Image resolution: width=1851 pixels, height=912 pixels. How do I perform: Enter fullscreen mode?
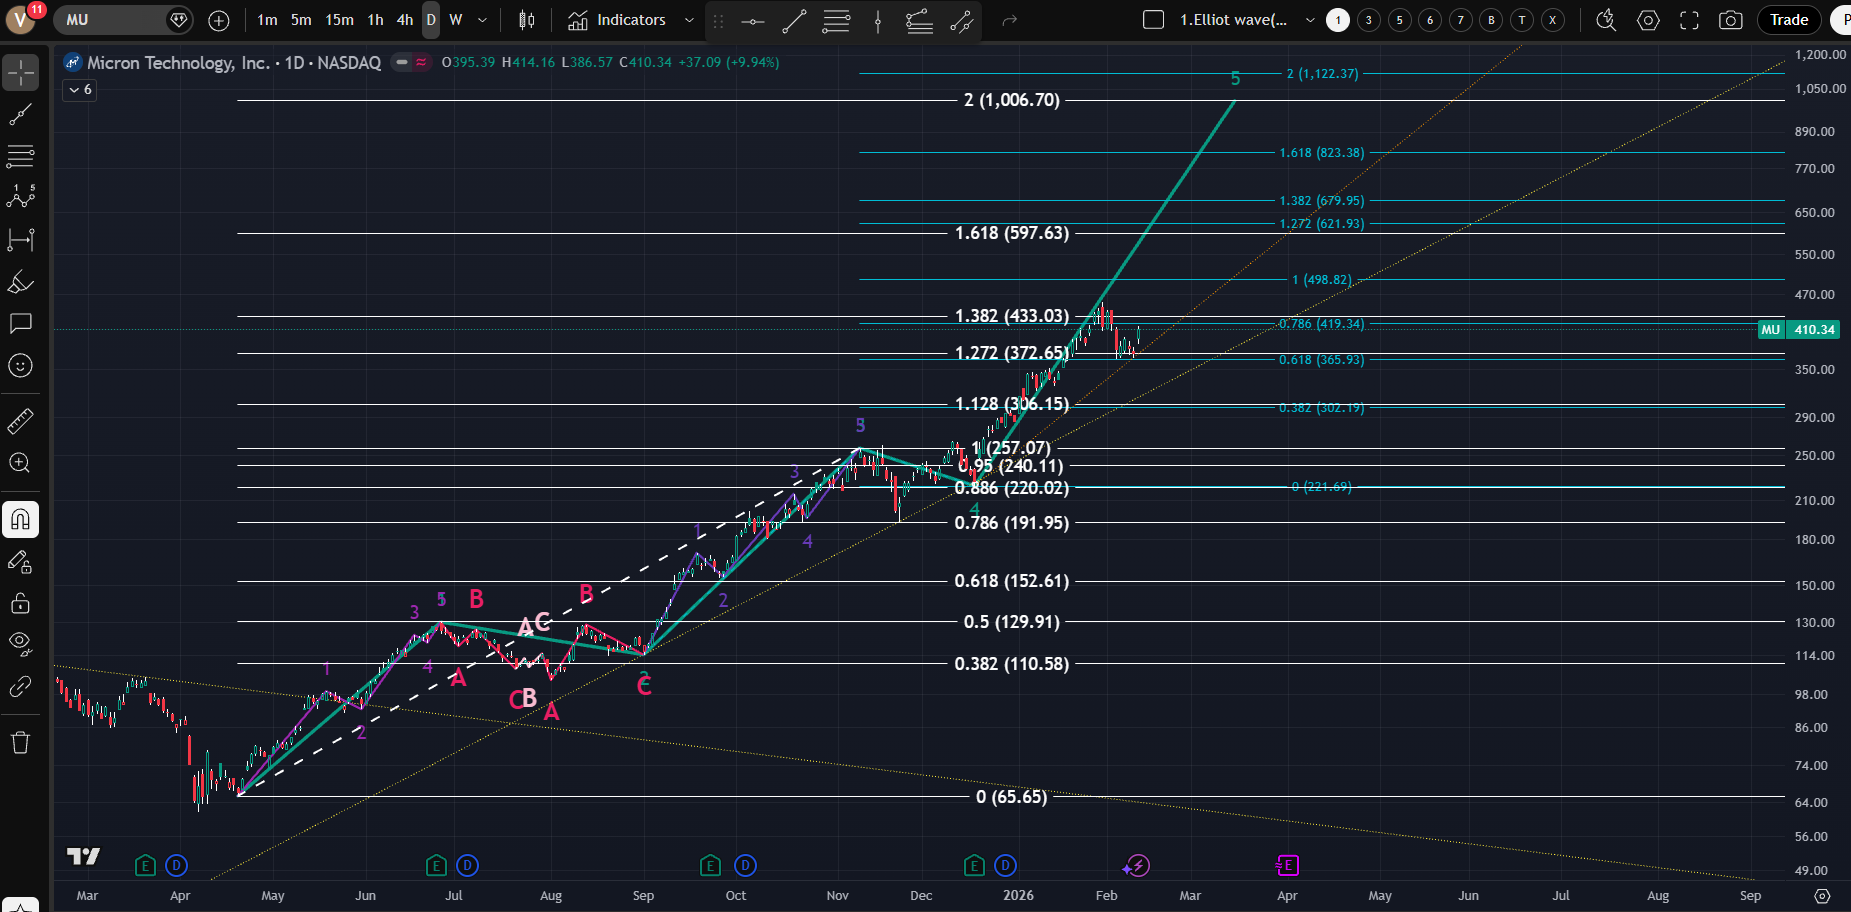[x=1689, y=20]
